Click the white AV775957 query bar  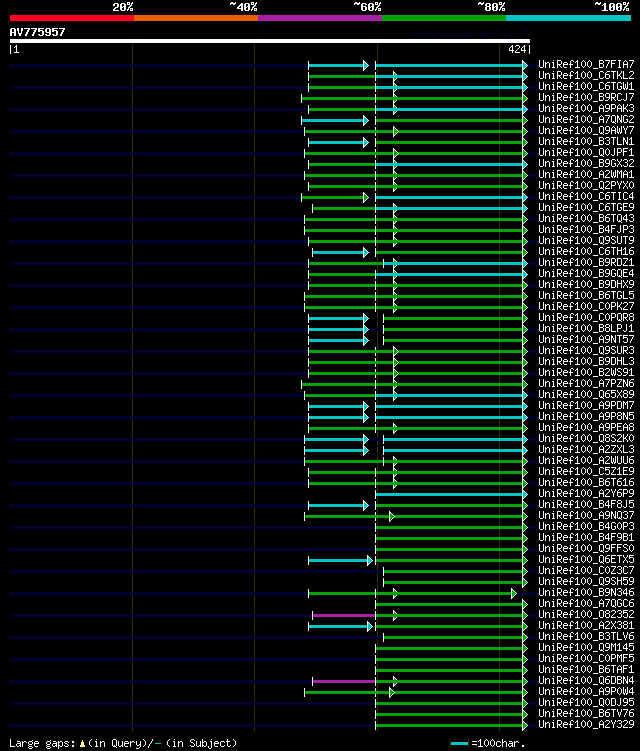pyautogui.click(x=270, y=41)
